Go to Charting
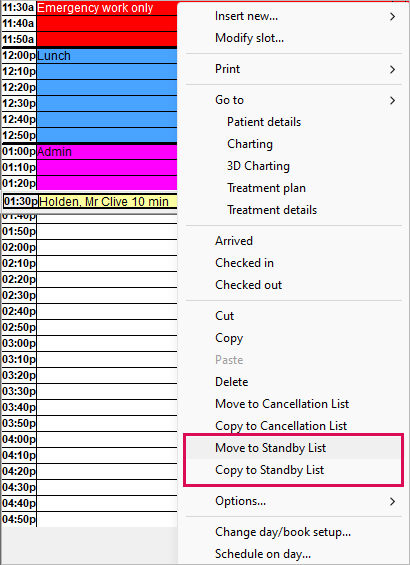This screenshot has width=410, height=565. [250, 144]
